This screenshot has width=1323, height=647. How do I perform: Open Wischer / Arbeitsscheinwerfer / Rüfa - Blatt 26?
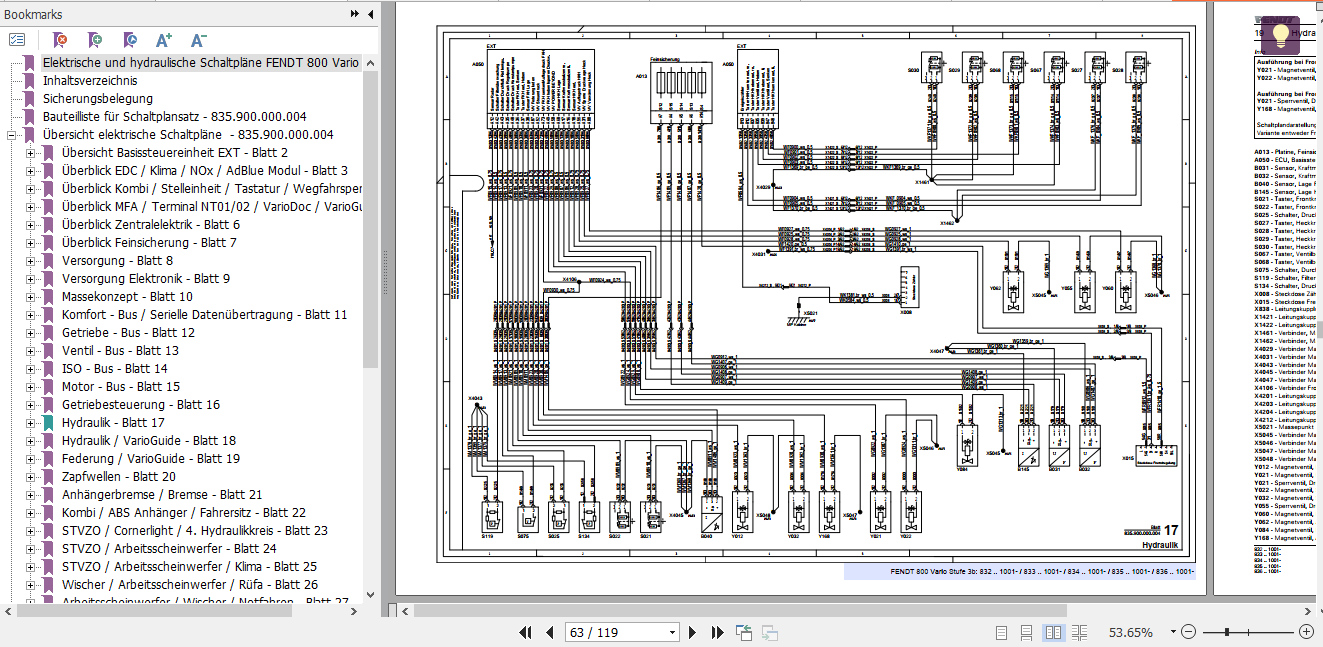(189, 585)
